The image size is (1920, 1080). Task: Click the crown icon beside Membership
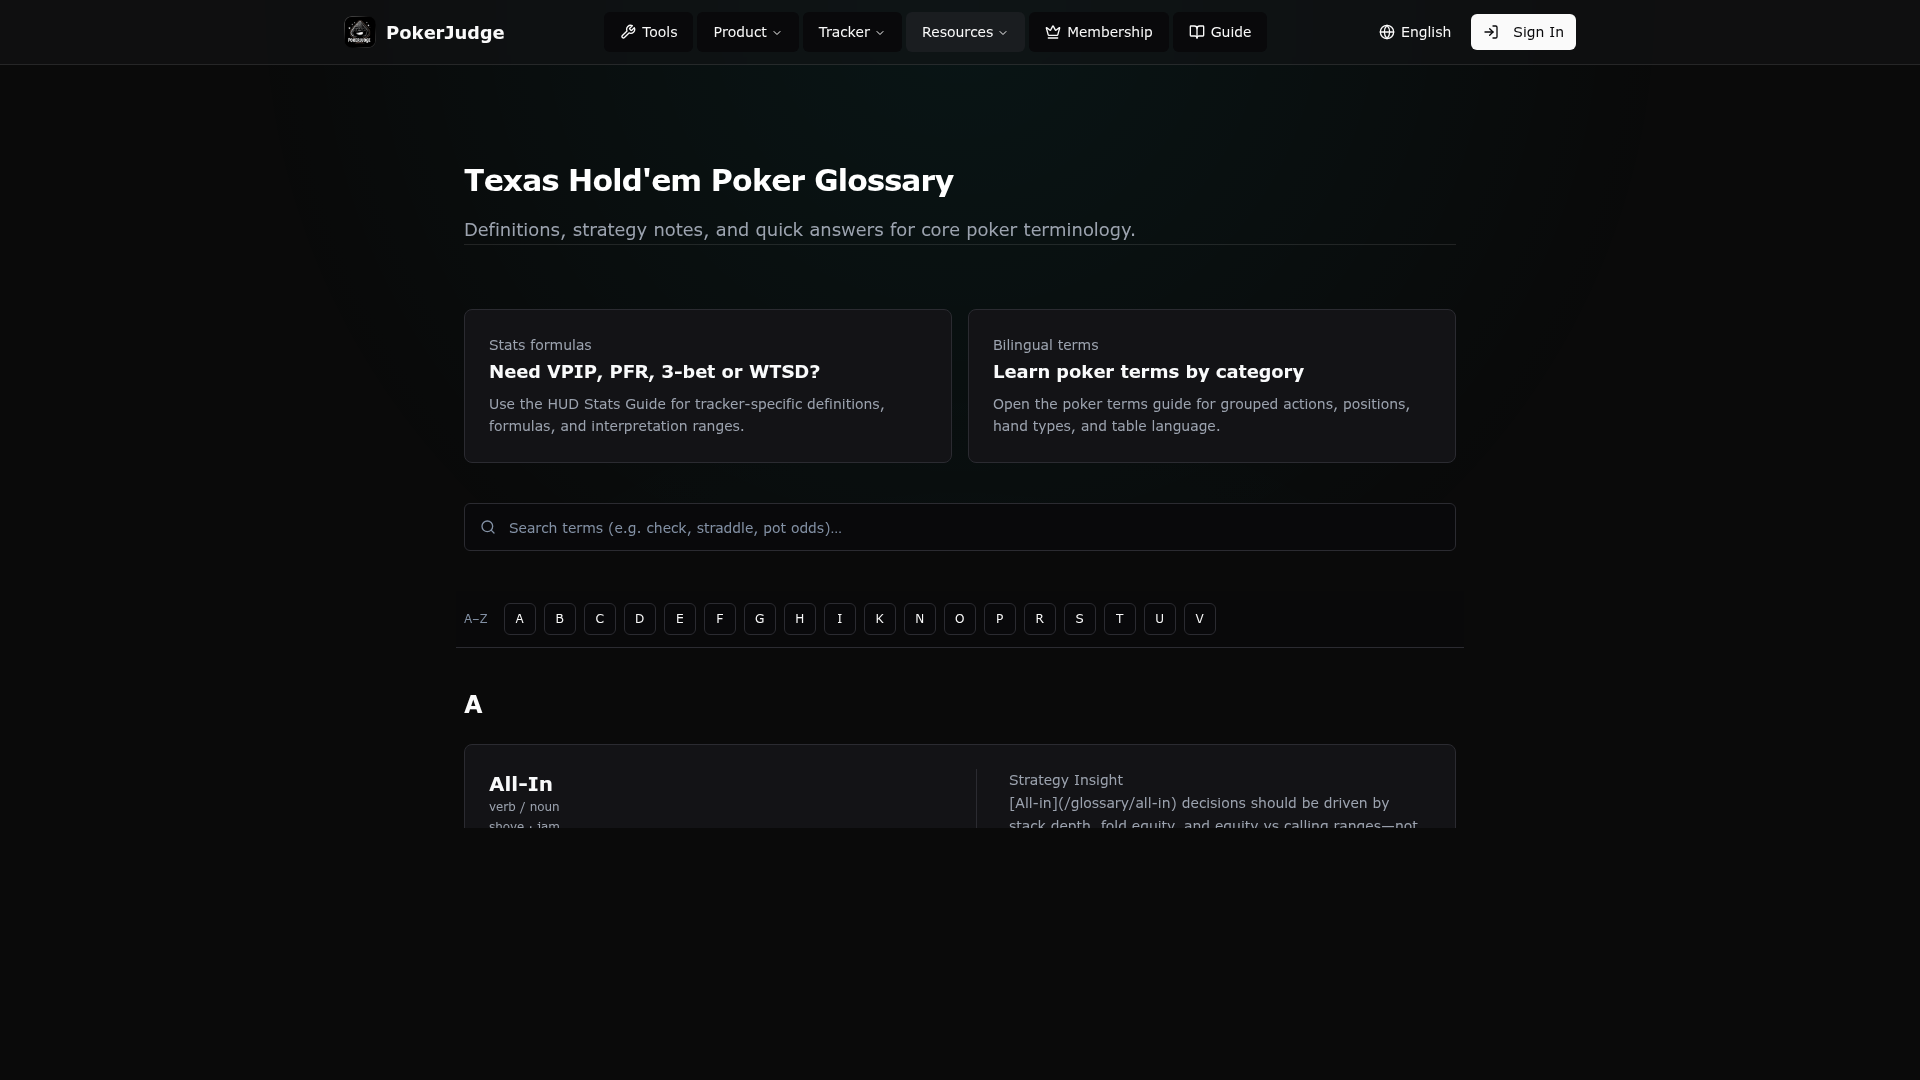[1053, 32]
